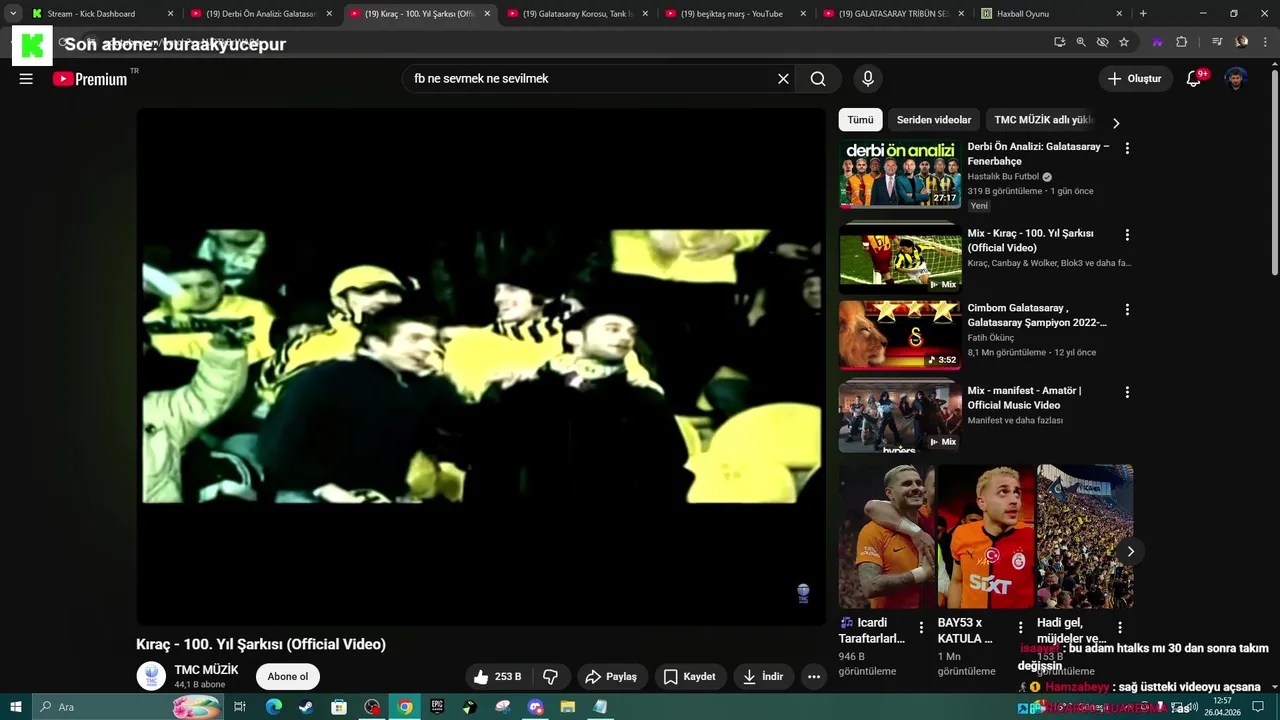1280x720 pixels.
Task: Select the Tümü filter chip
Action: pyautogui.click(x=860, y=120)
